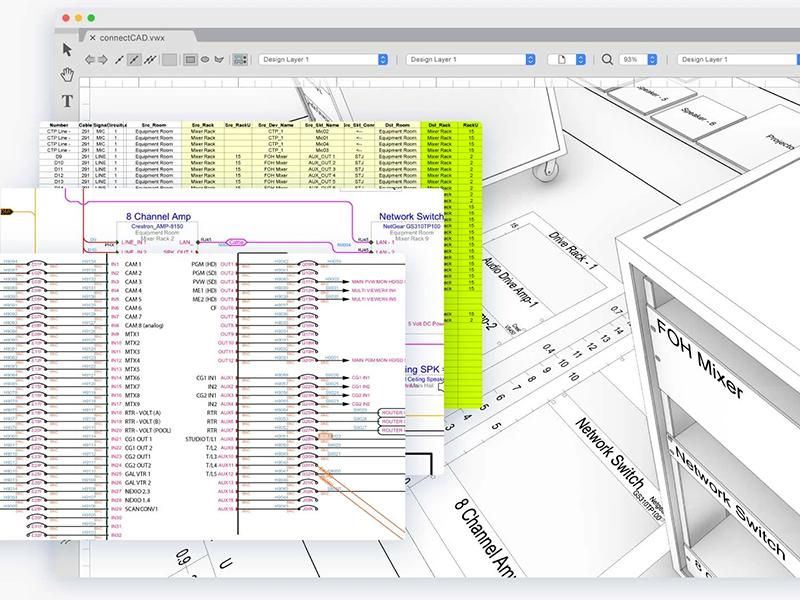Viewport: 800px width, 600px height.
Task: Click the magnifier zoom icon
Action: (607, 60)
